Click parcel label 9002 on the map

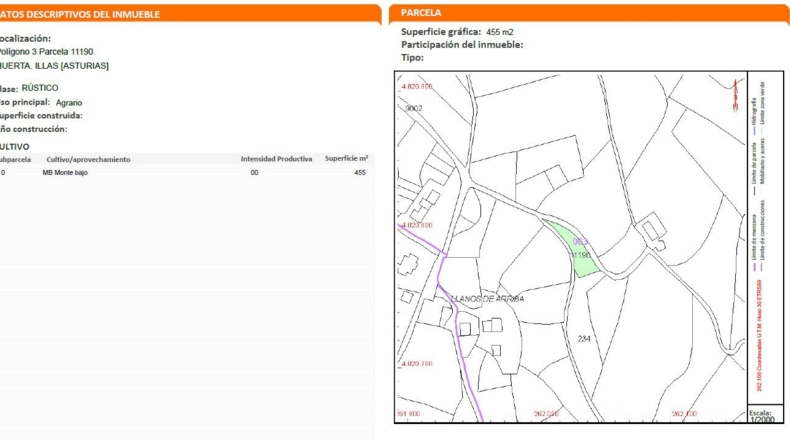[x=414, y=108]
